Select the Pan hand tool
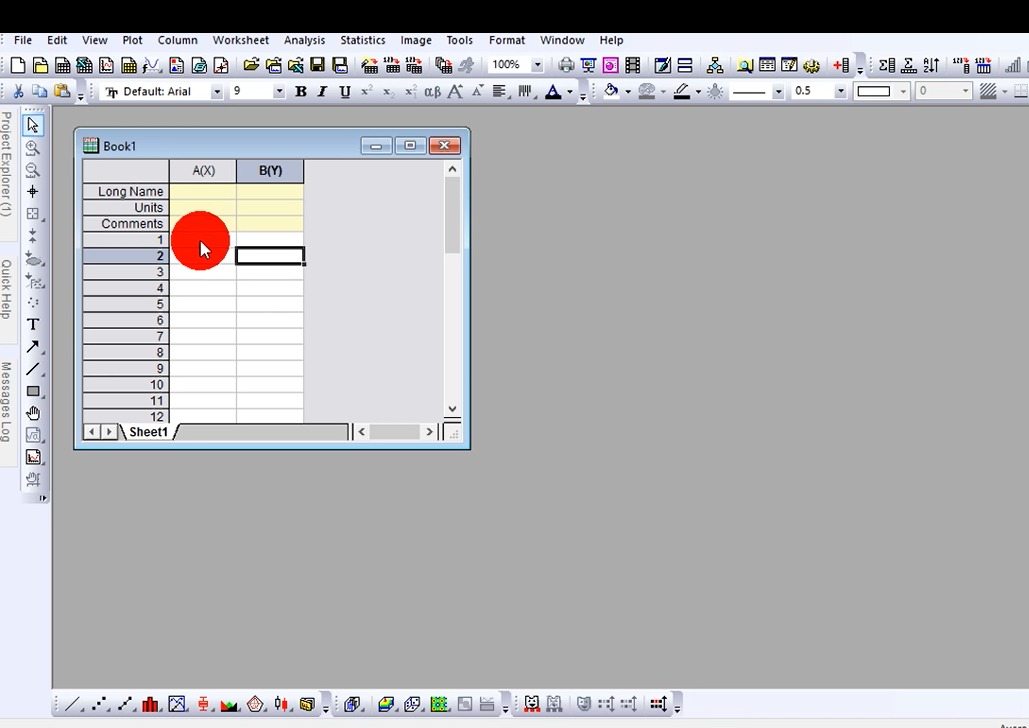The image size is (1029, 728). tap(33, 413)
